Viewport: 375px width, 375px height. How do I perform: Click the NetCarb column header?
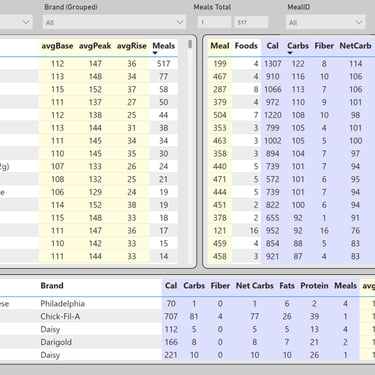click(355, 46)
